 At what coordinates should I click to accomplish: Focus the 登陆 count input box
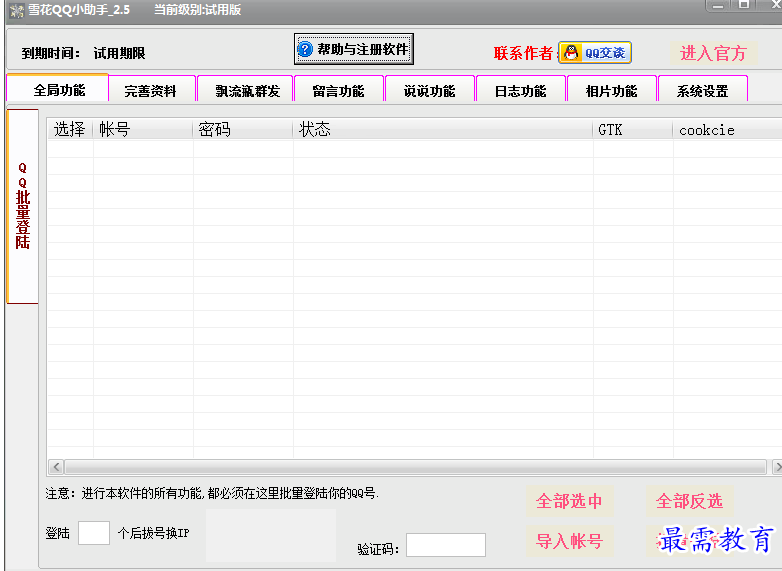coord(94,533)
